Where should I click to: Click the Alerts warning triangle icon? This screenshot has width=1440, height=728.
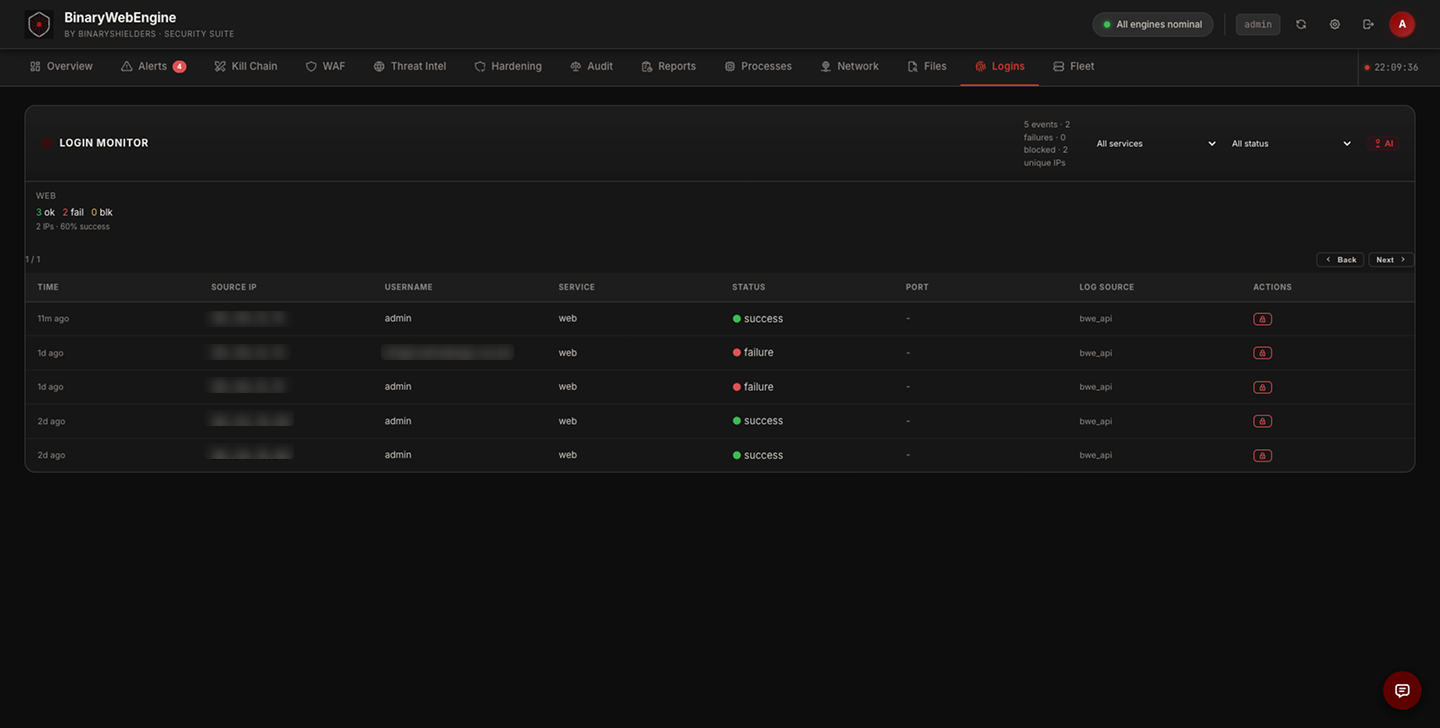coord(126,66)
